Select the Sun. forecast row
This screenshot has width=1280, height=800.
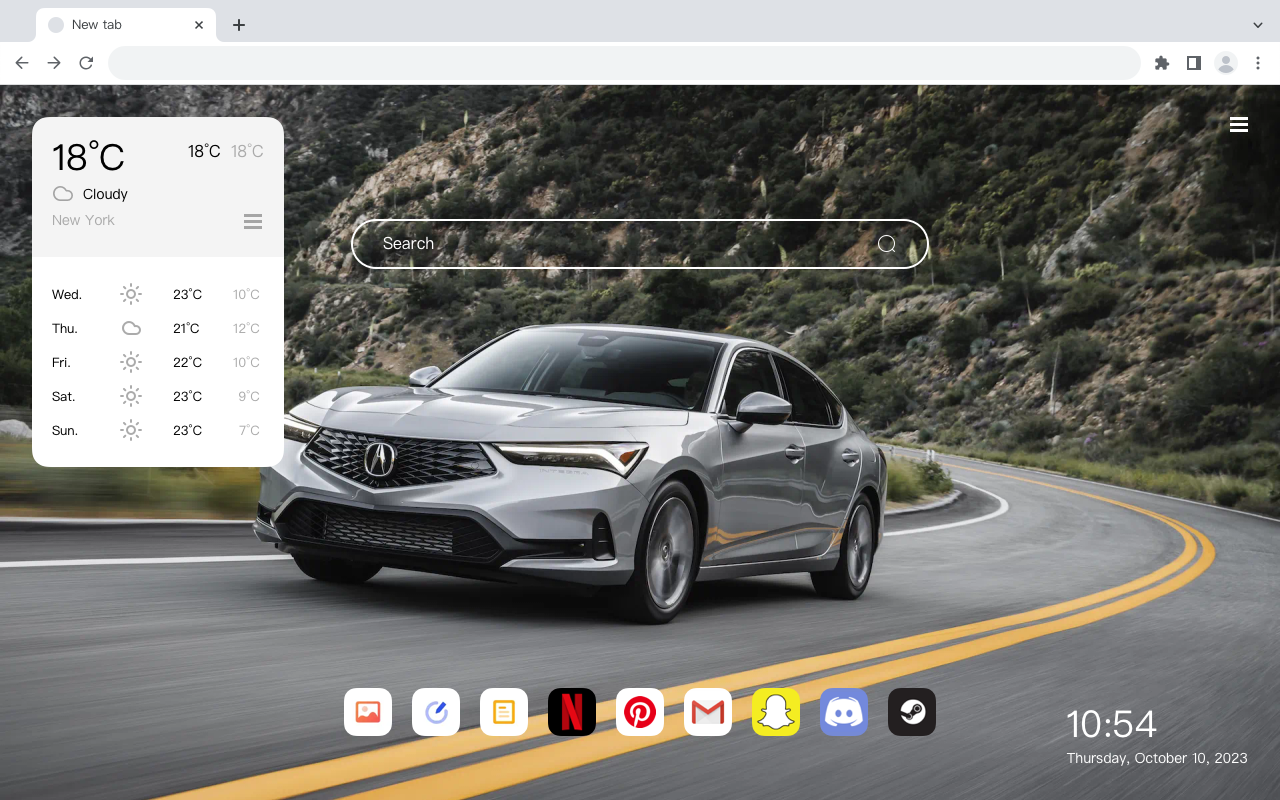click(x=158, y=430)
